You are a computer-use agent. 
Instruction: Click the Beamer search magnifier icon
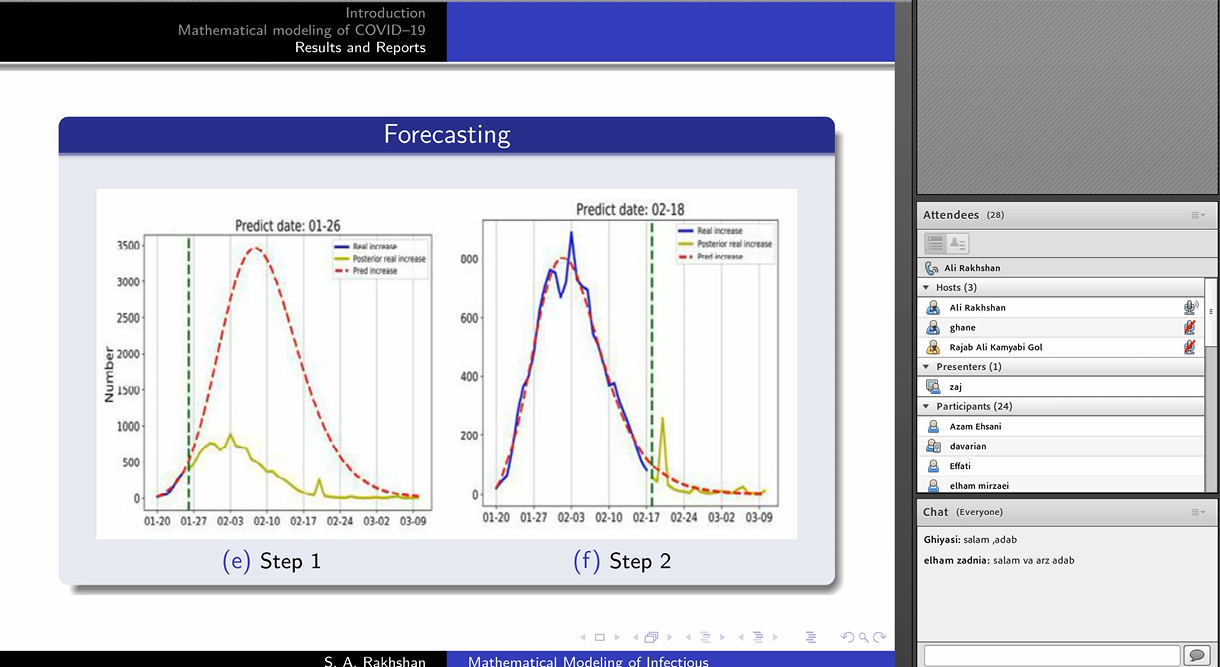pos(863,637)
